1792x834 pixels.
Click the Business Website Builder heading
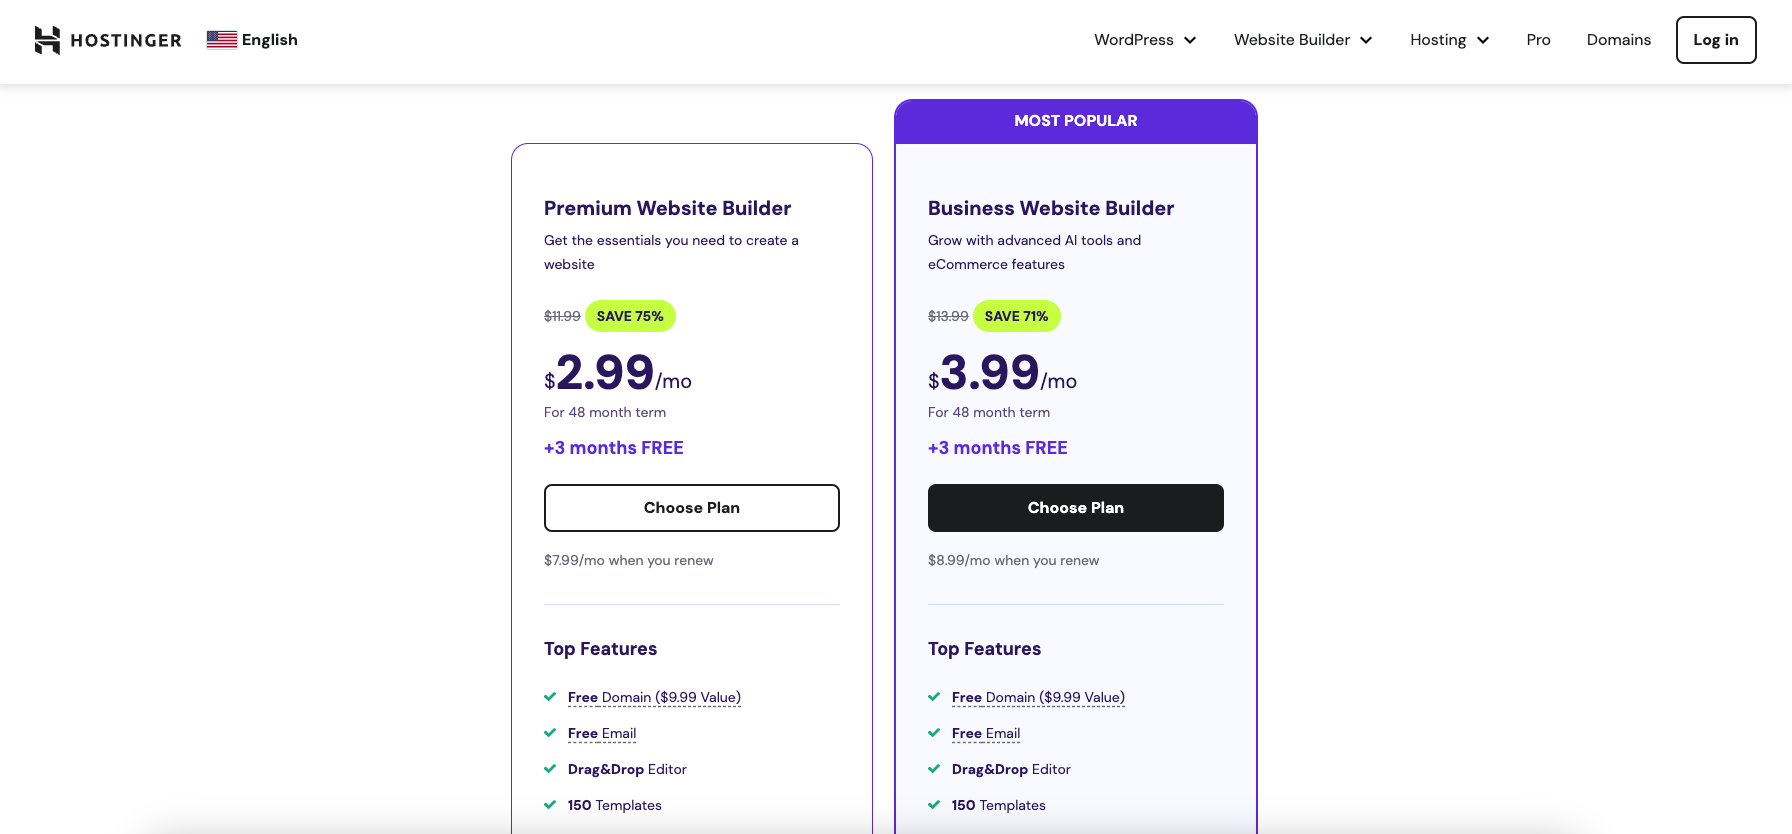point(1051,208)
